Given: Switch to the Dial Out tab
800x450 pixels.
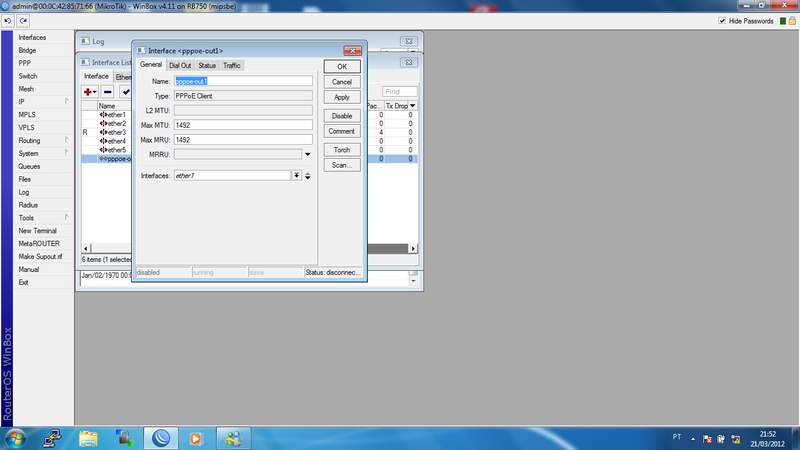Looking at the screenshot, I should (x=180, y=65).
